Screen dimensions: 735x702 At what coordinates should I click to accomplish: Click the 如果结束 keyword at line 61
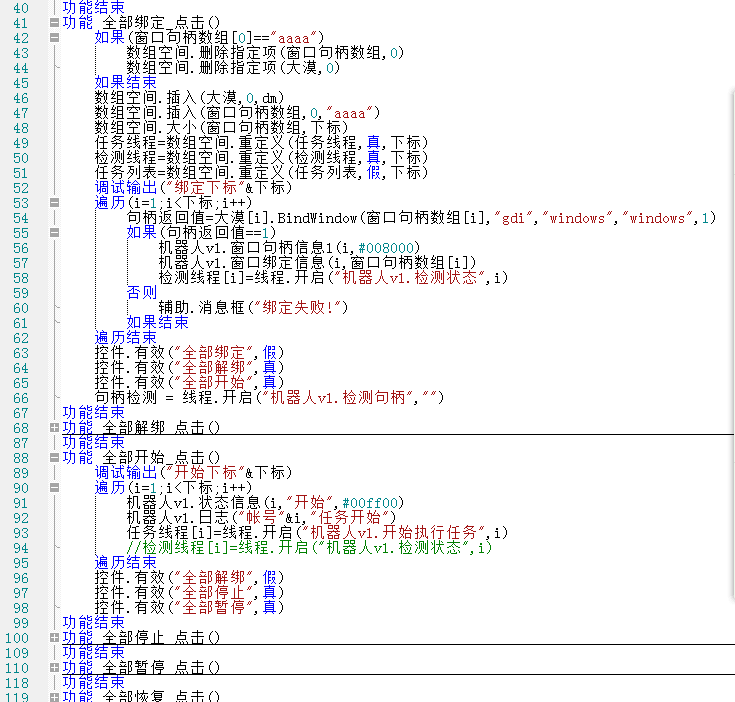[x=158, y=323]
